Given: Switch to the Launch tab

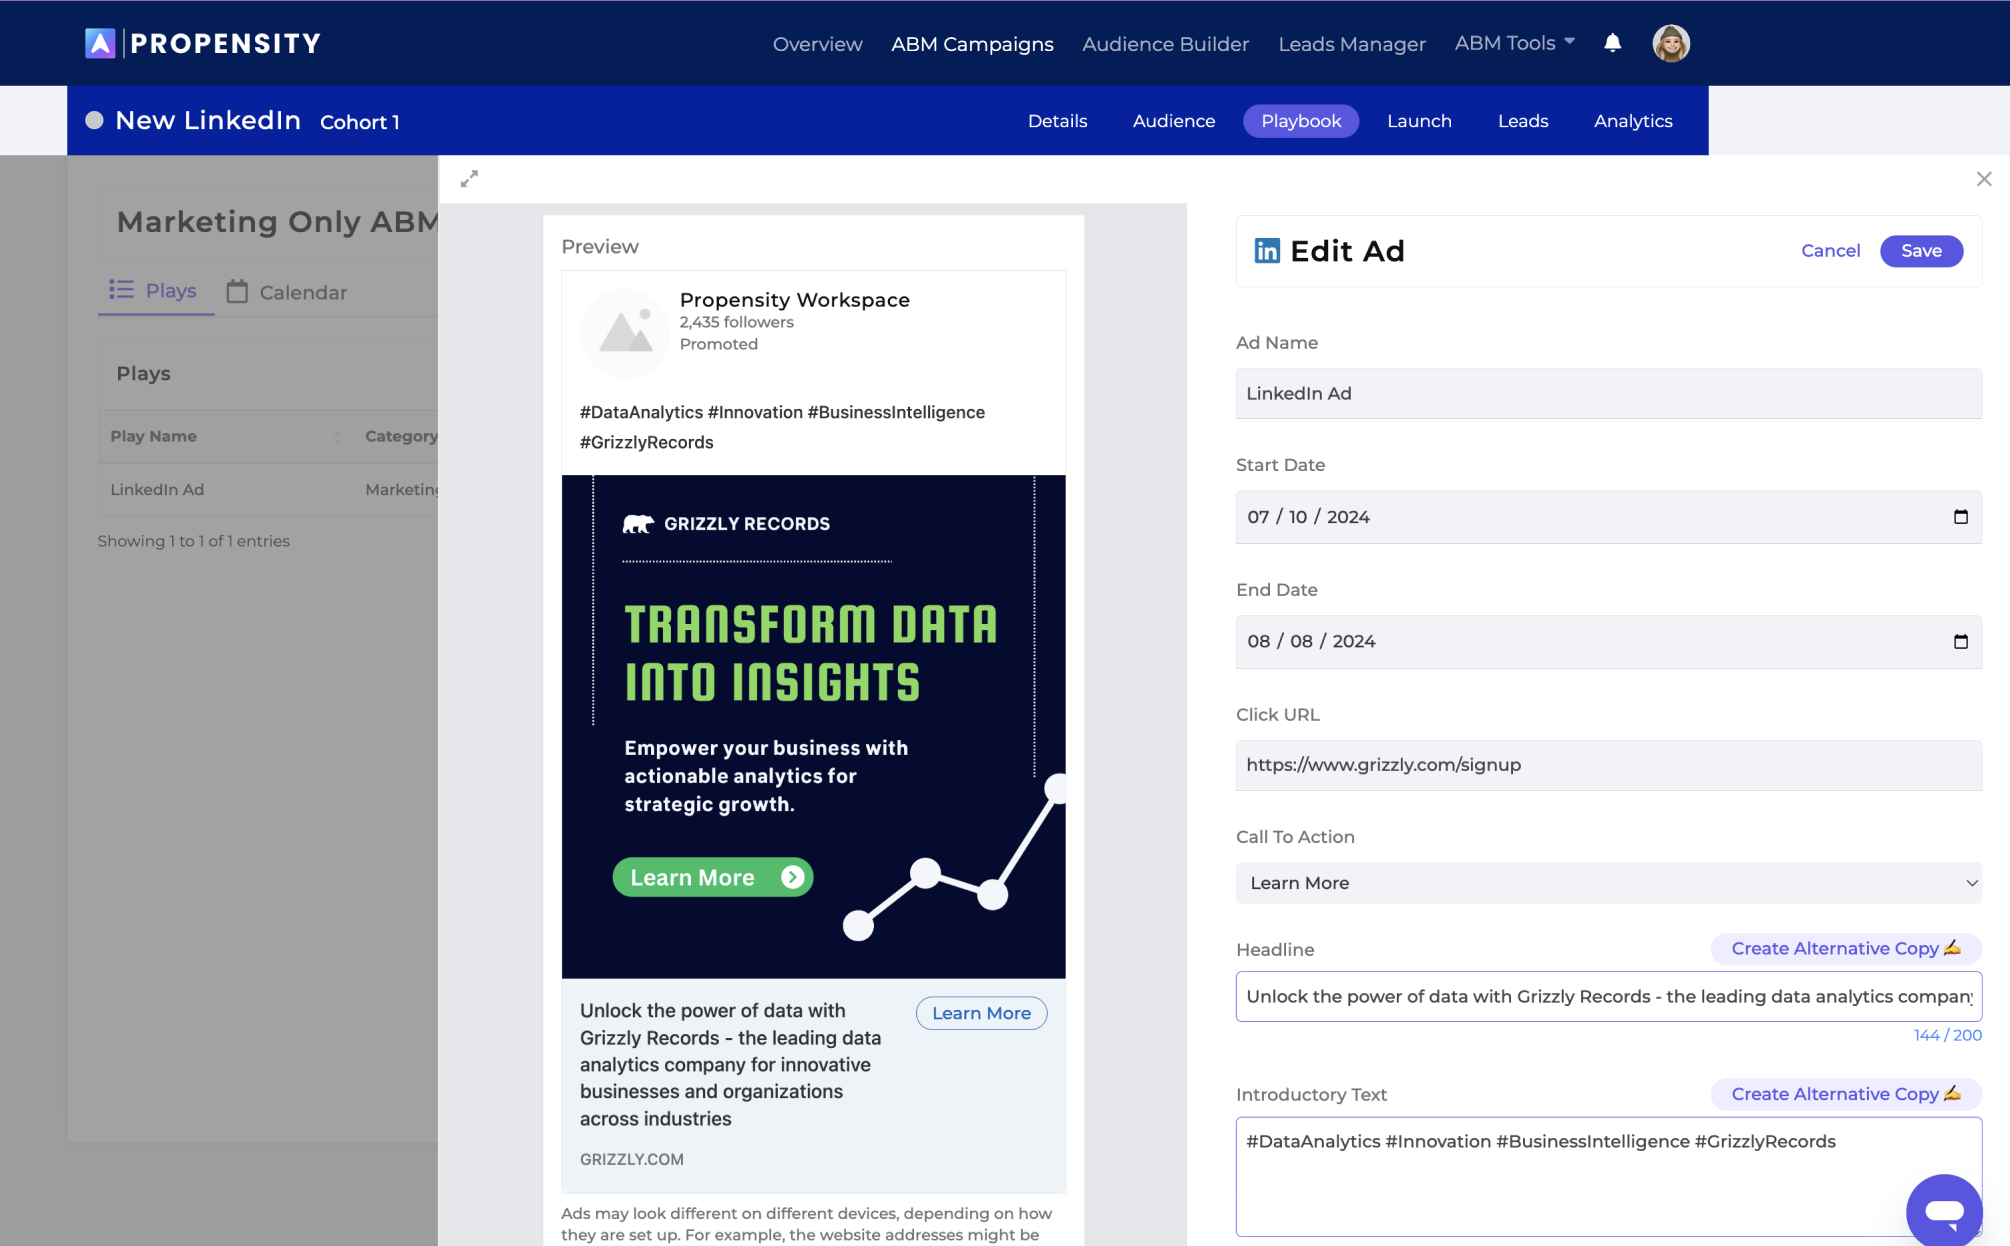Looking at the screenshot, I should pos(1419,121).
